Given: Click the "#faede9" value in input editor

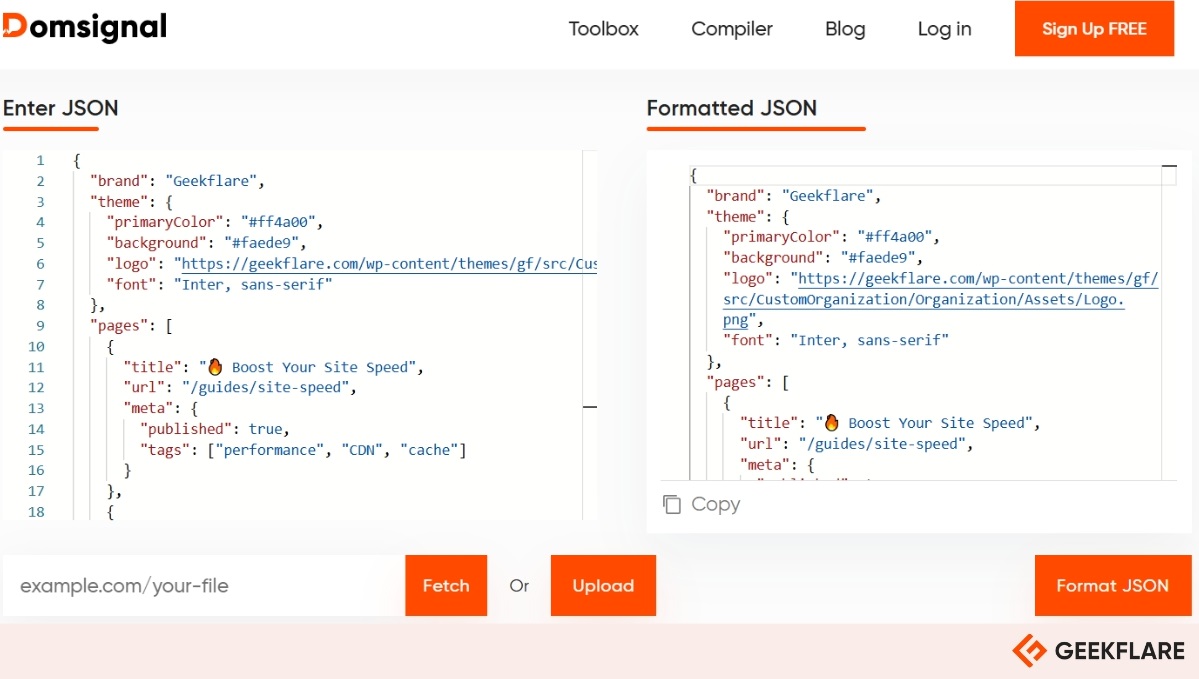Looking at the screenshot, I should click(x=261, y=243).
